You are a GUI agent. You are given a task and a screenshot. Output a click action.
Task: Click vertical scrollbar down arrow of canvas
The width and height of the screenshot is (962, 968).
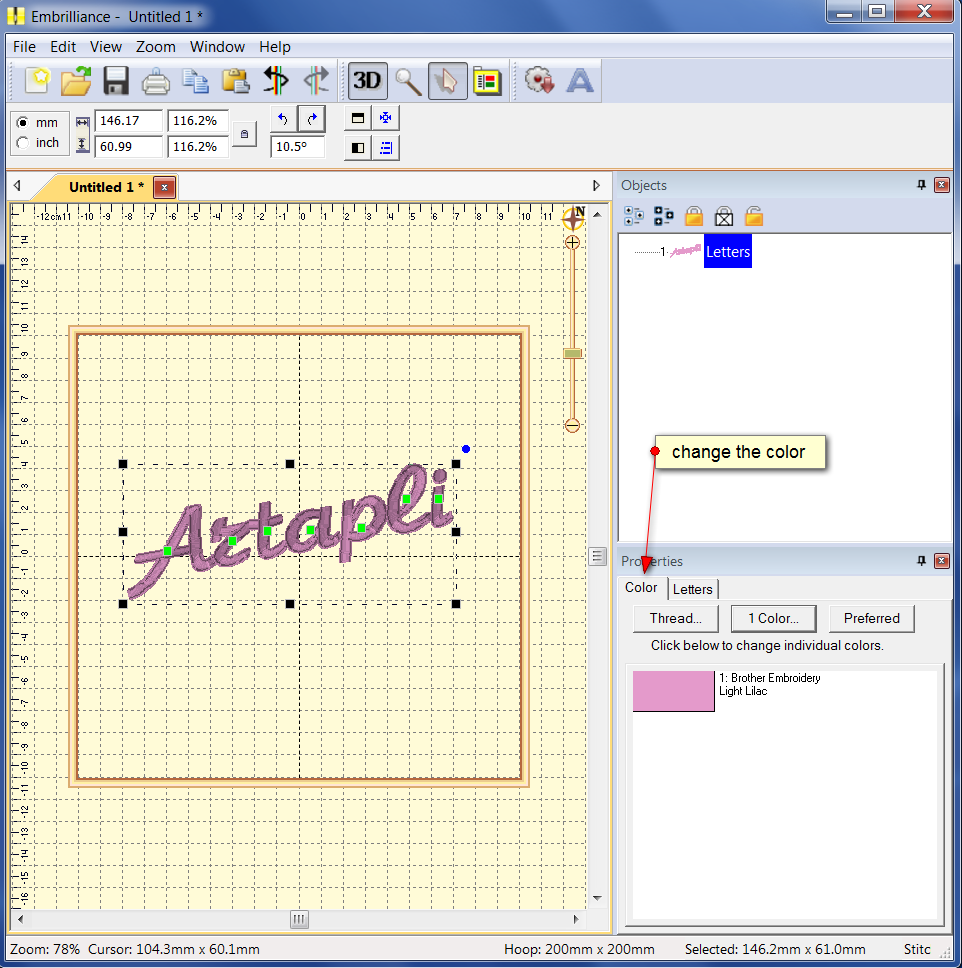coord(597,898)
